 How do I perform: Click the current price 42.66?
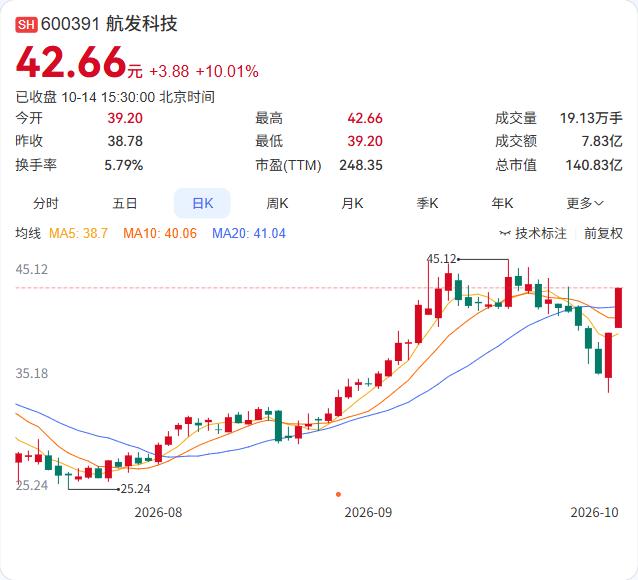[70, 62]
